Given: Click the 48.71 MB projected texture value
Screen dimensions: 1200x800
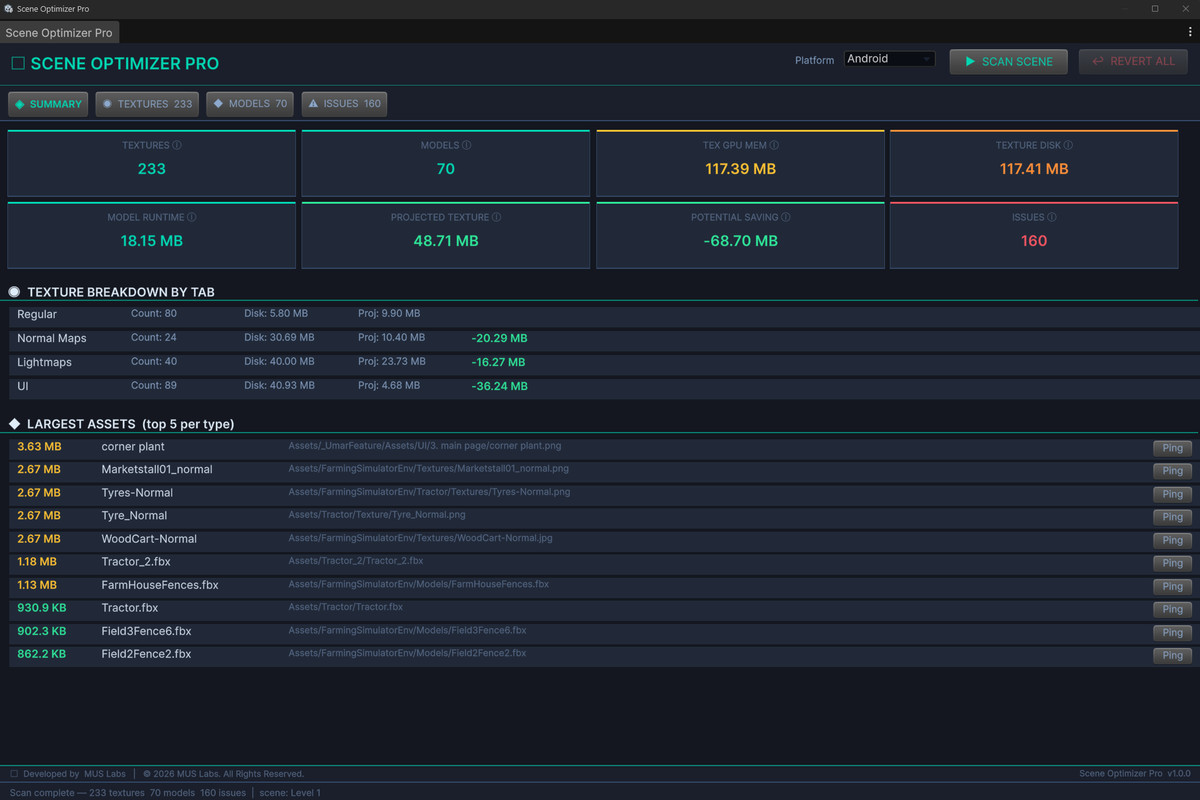Looking at the screenshot, I should coord(446,241).
